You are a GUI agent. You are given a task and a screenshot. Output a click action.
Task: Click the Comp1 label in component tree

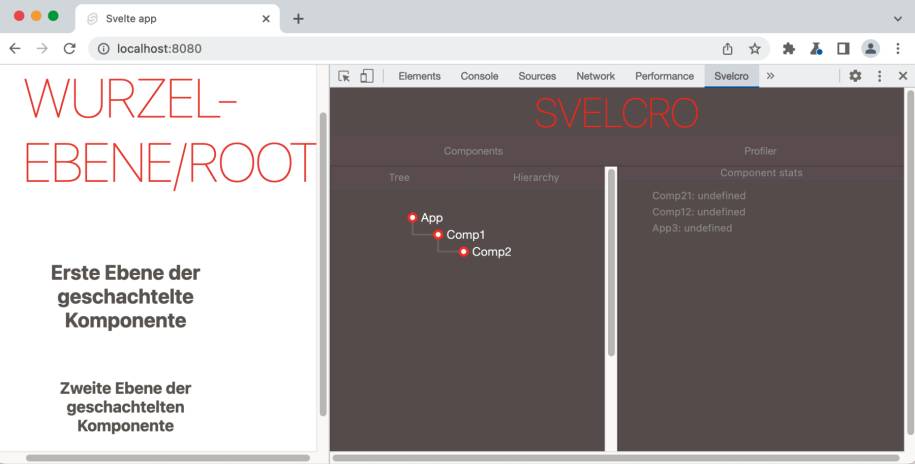click(x=466, y=235)
